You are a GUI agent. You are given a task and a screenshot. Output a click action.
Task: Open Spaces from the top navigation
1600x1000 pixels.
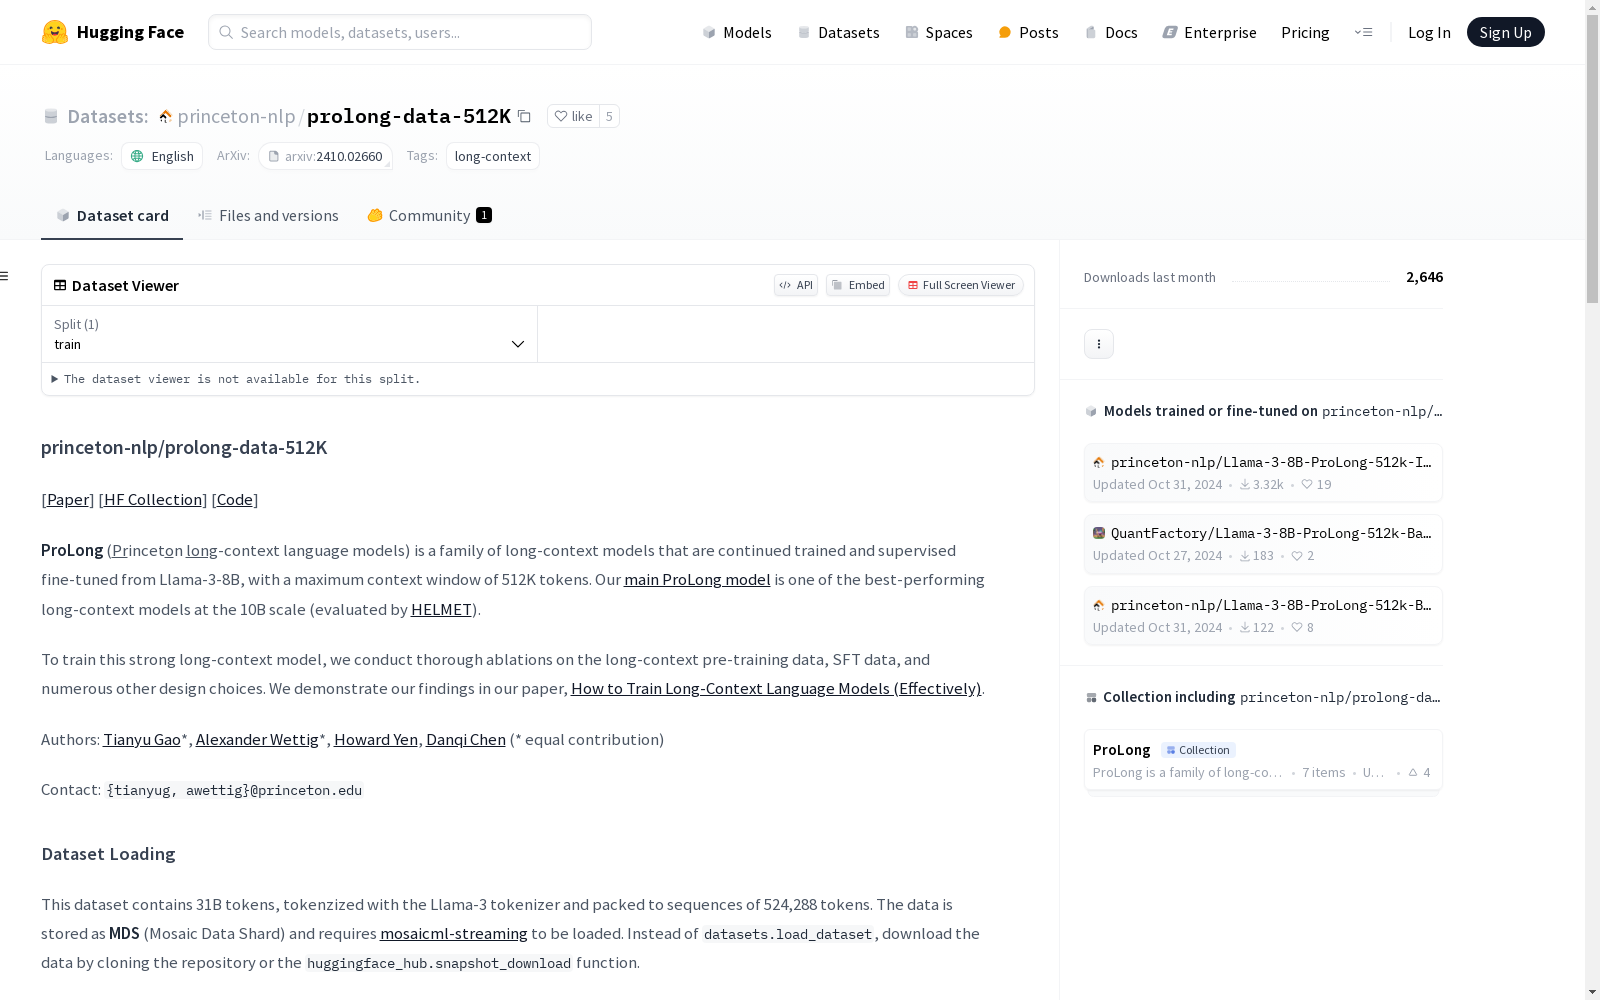tap(939, 32)
